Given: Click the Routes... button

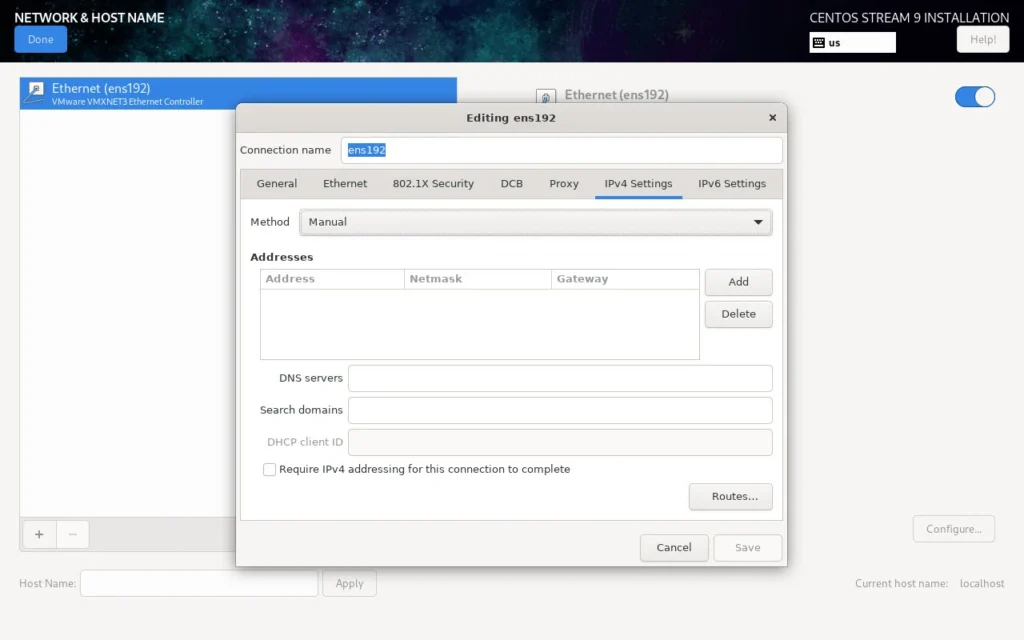Looking at the screenshot, I should [730, 497].
